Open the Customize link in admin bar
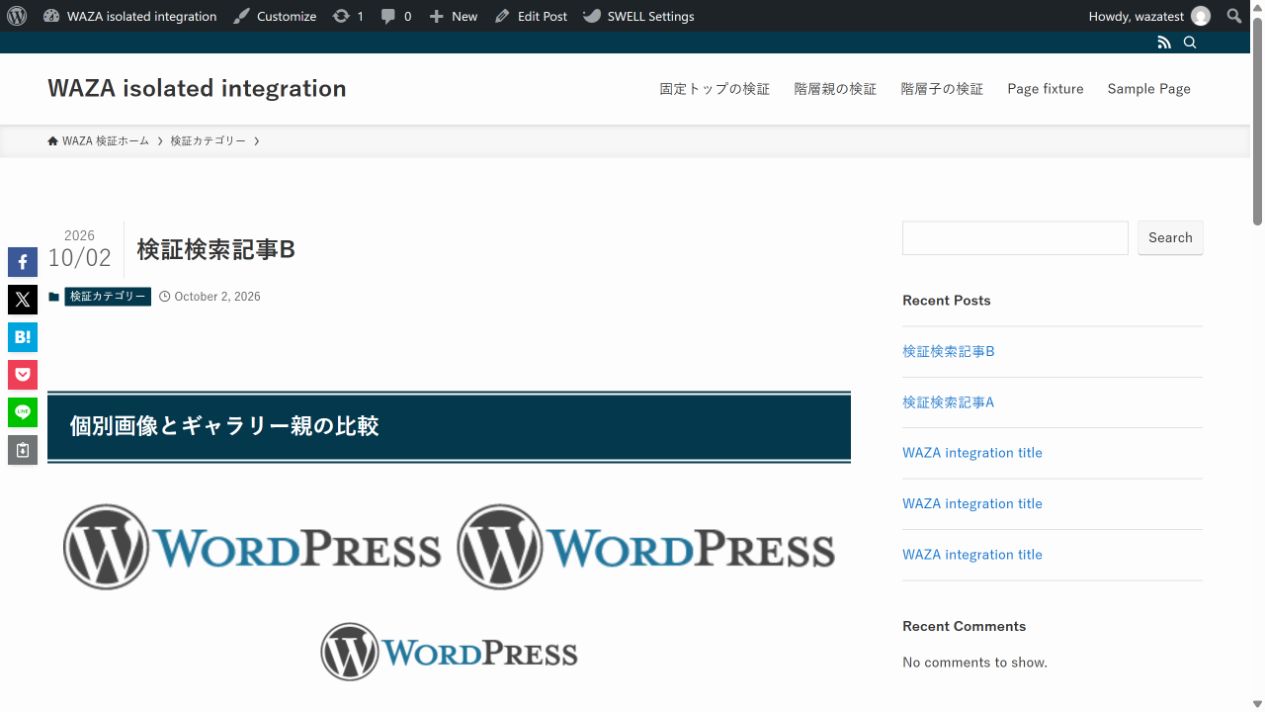 pyautogui.click(x=275, y=16)
